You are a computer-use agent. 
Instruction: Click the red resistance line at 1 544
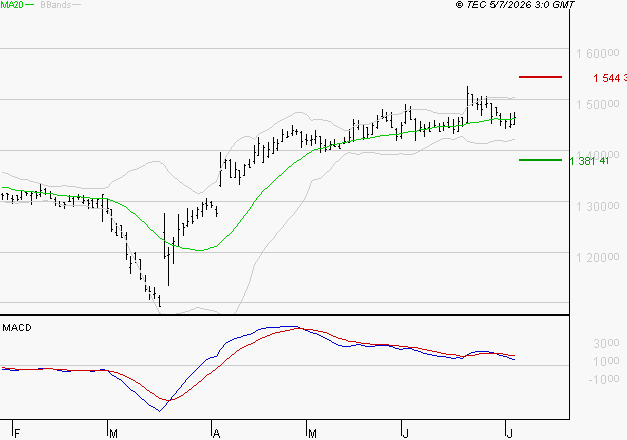pyautogui.click(x=540, y=77)
